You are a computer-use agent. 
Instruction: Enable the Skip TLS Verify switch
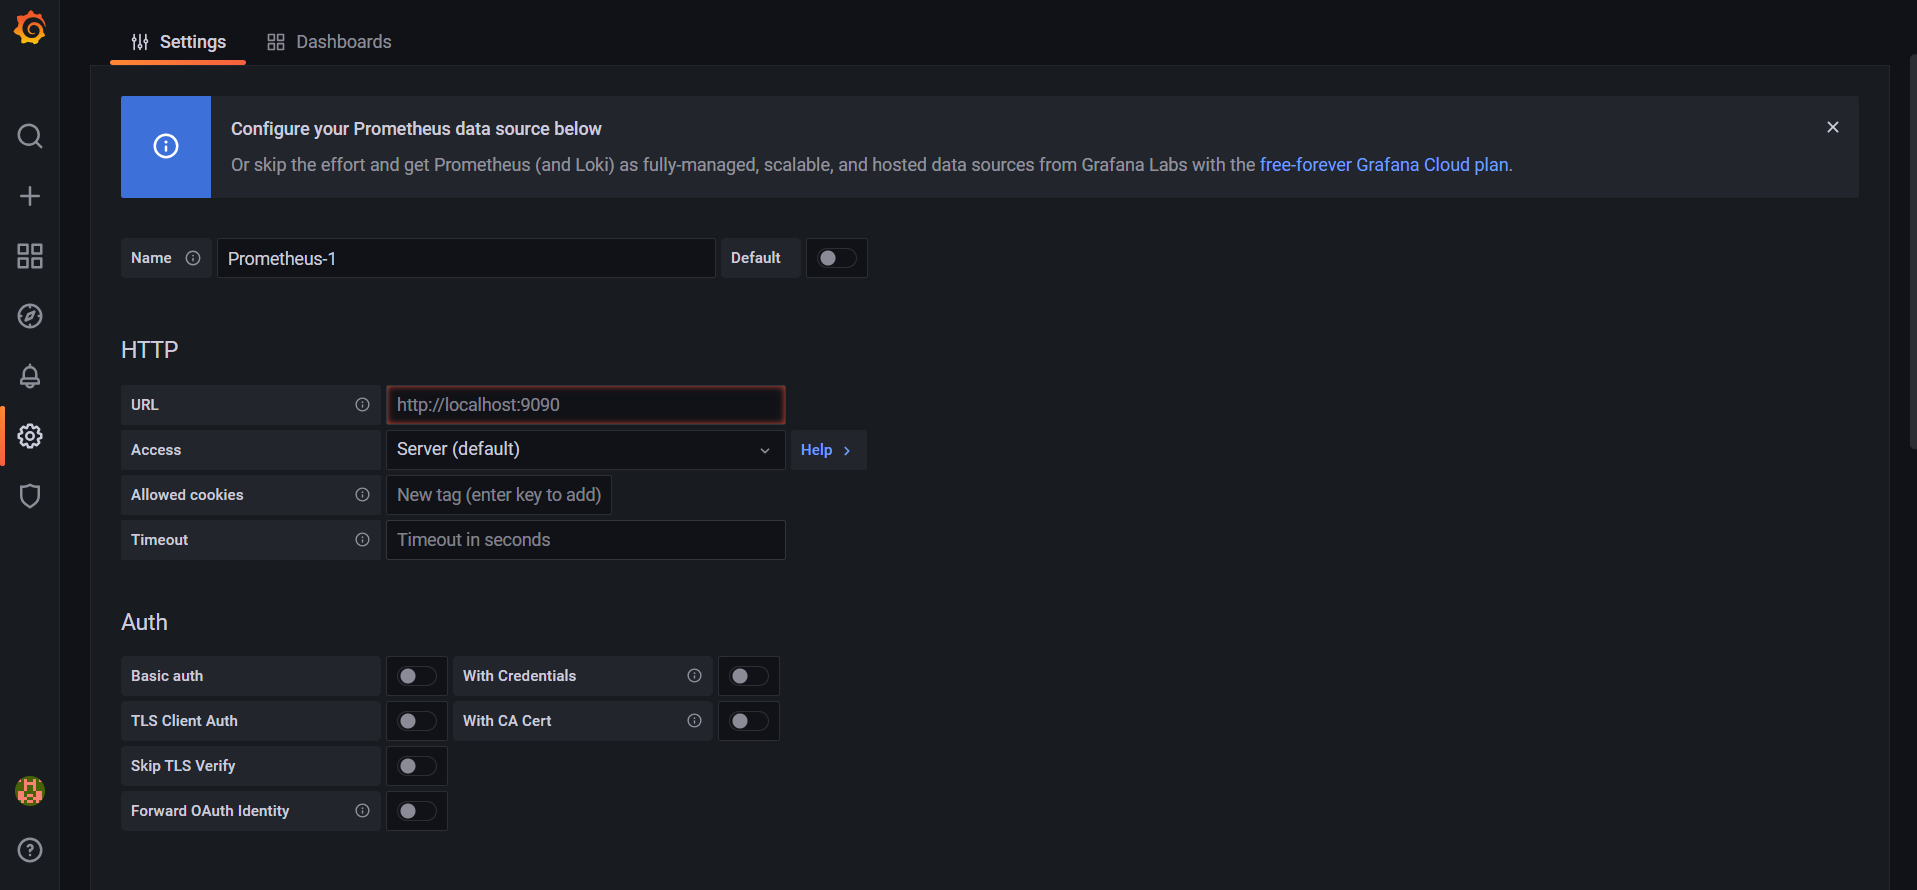click(417, 766)
